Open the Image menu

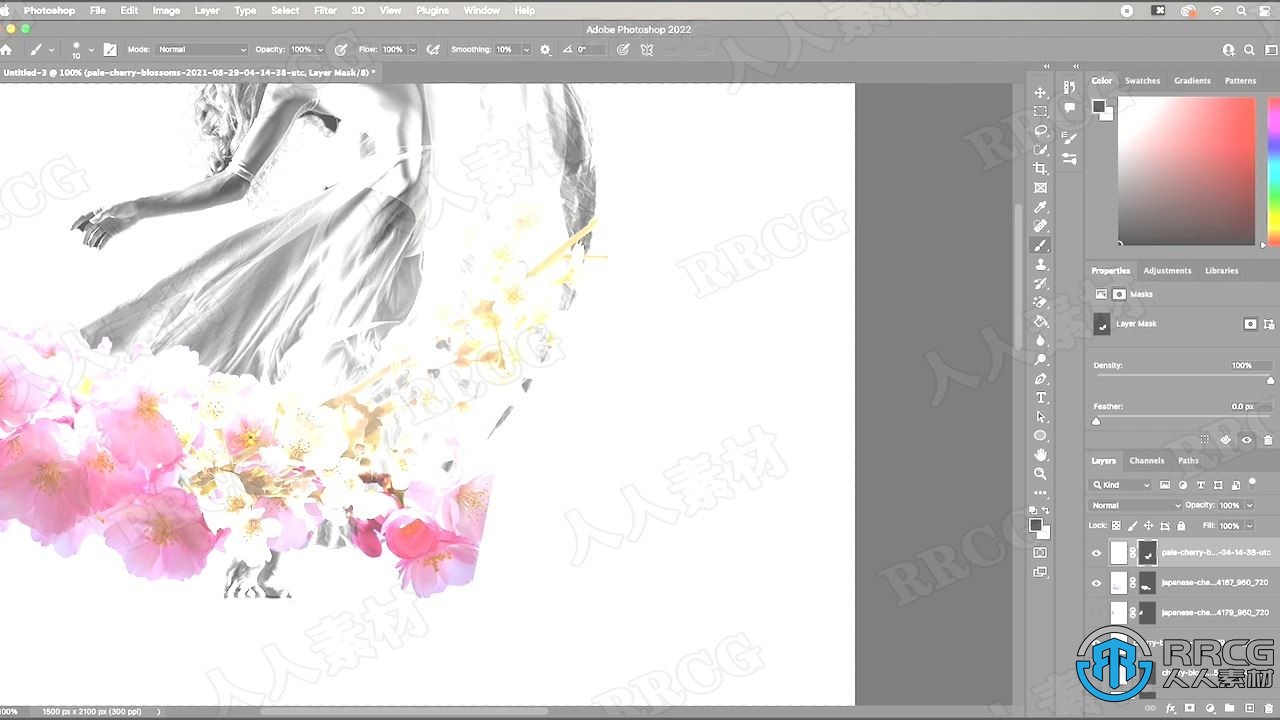[x=166, y=10]
